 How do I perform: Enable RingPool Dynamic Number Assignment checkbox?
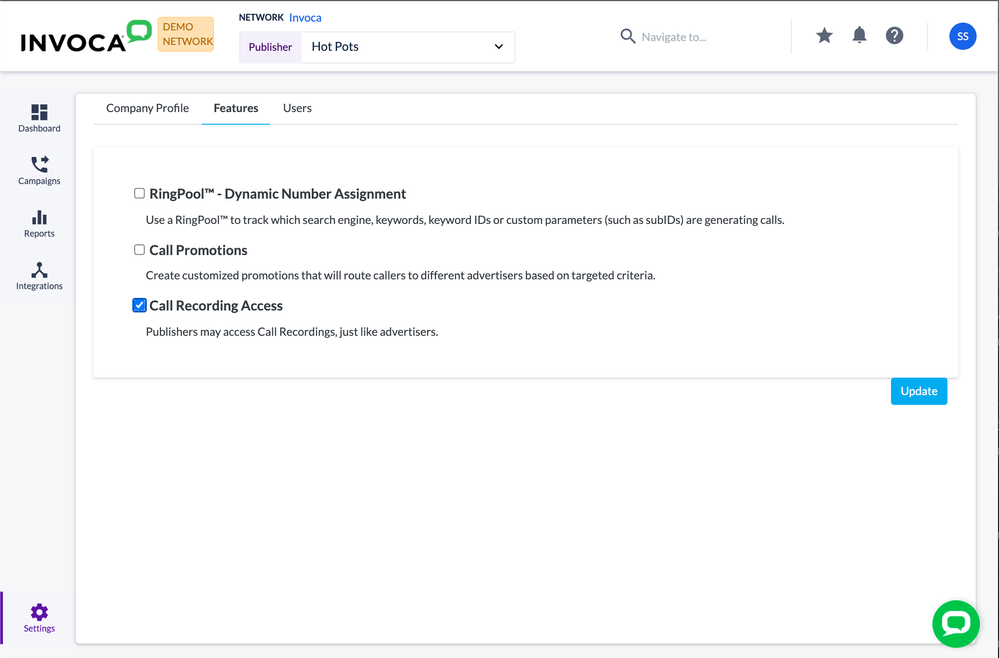click(x=140, y=193)
